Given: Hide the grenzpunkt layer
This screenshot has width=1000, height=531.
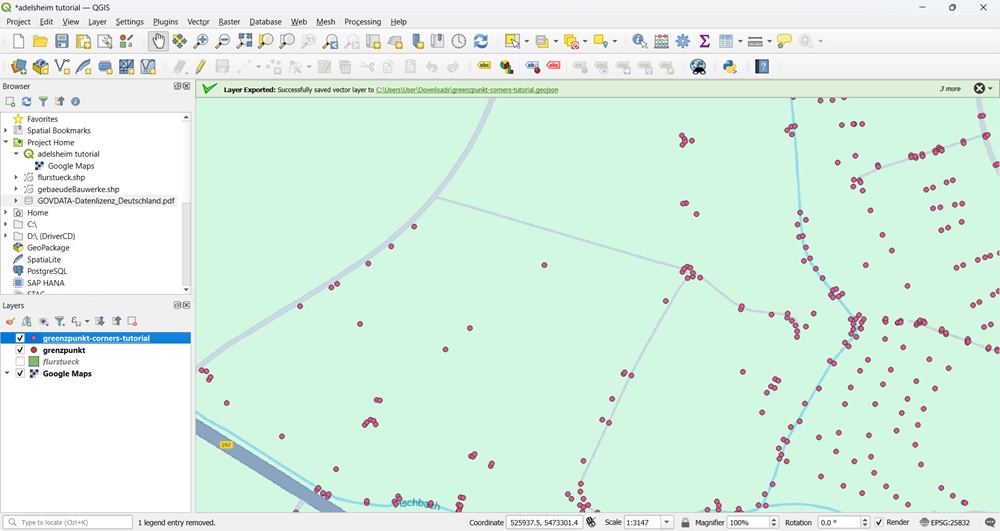Looking at the screenshot, I should (20, 350).
